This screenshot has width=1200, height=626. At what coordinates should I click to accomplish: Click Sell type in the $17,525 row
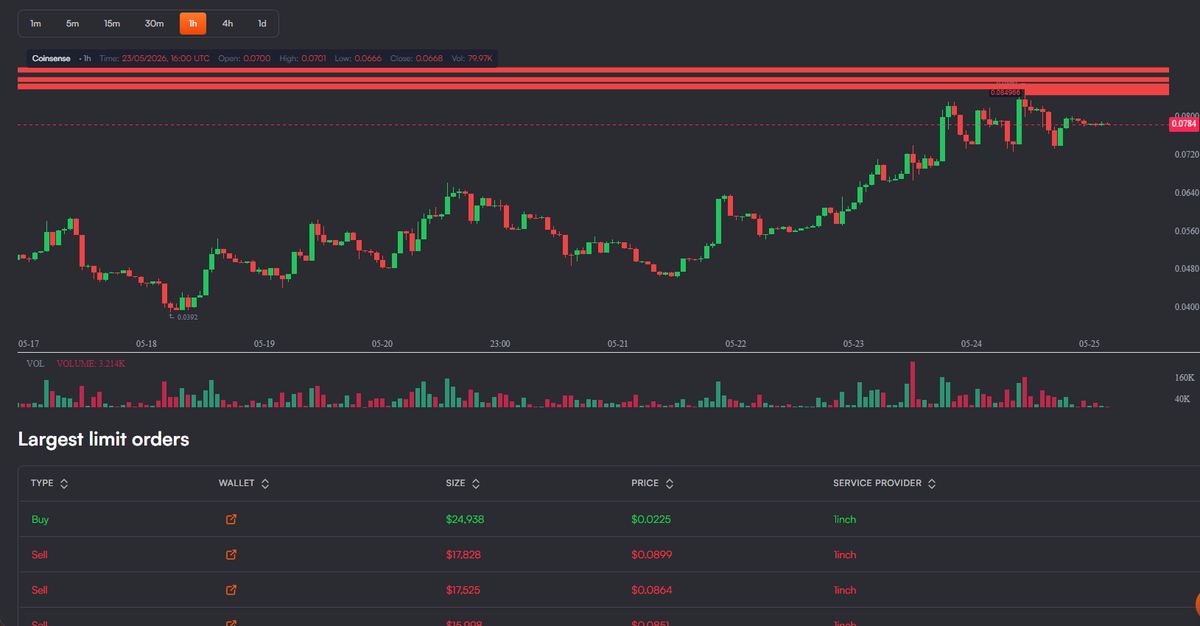click(40, 590)
